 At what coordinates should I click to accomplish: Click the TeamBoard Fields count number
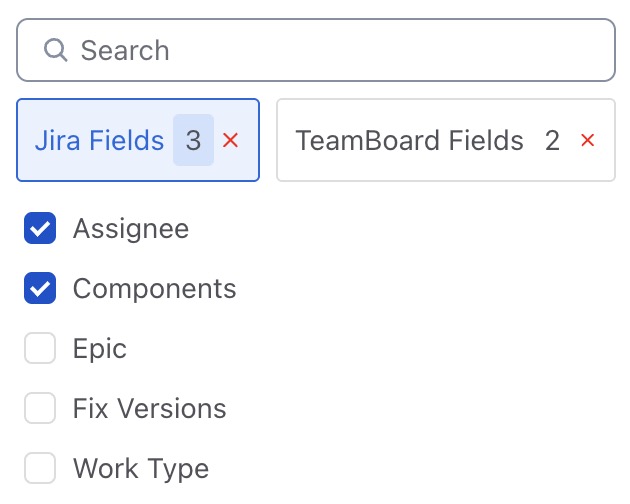(552, 140)
